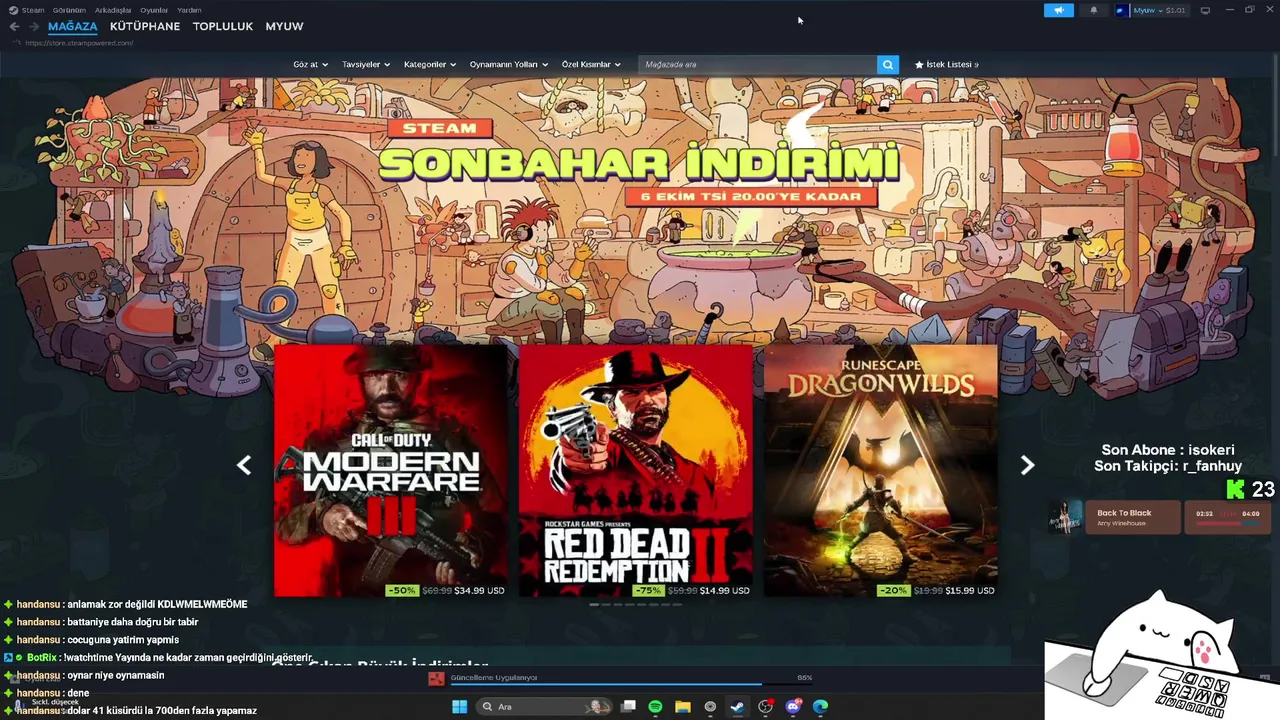Go back with the left arrow
Image resolution: width=1280 pixels, height=720 pixels.
14,27
